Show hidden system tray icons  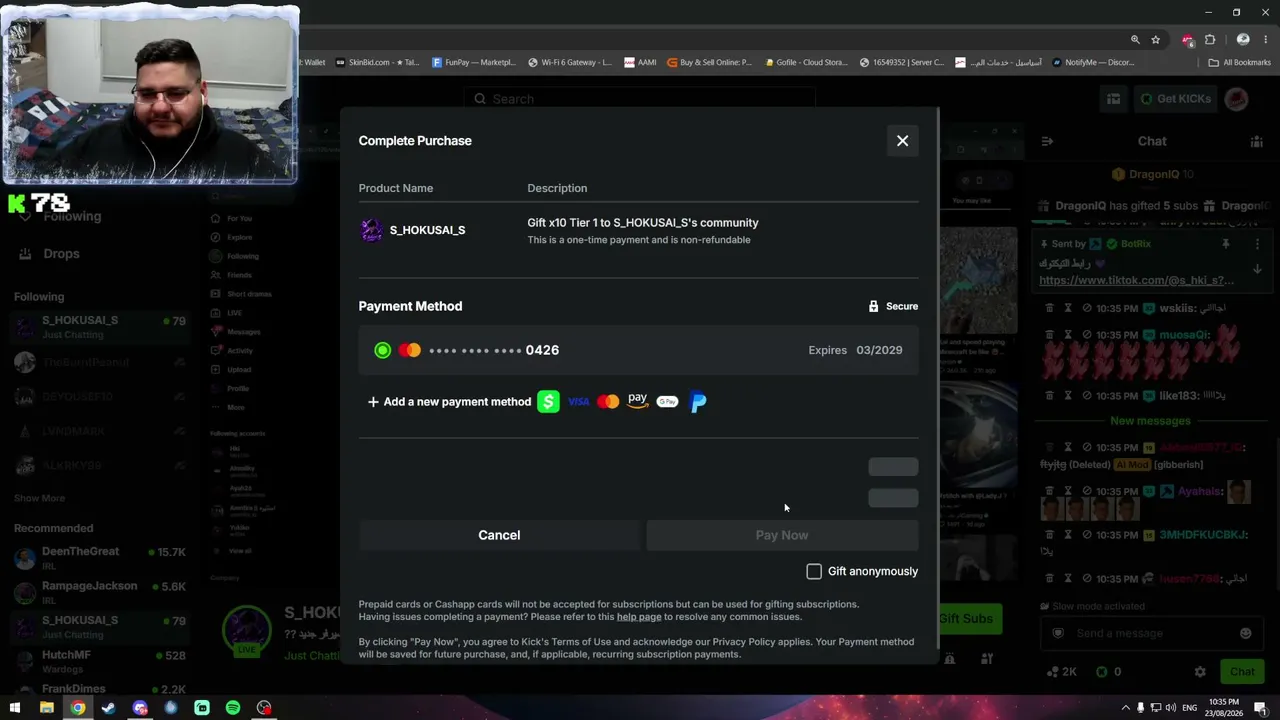[1125, 708]
